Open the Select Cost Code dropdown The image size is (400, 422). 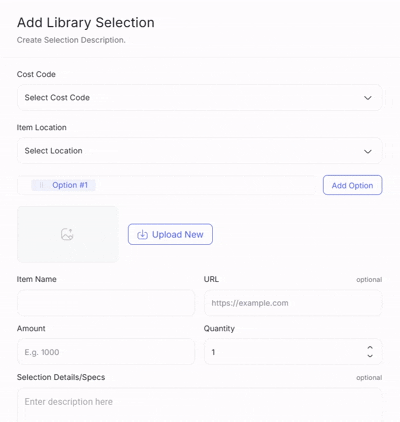coord(200,98)
